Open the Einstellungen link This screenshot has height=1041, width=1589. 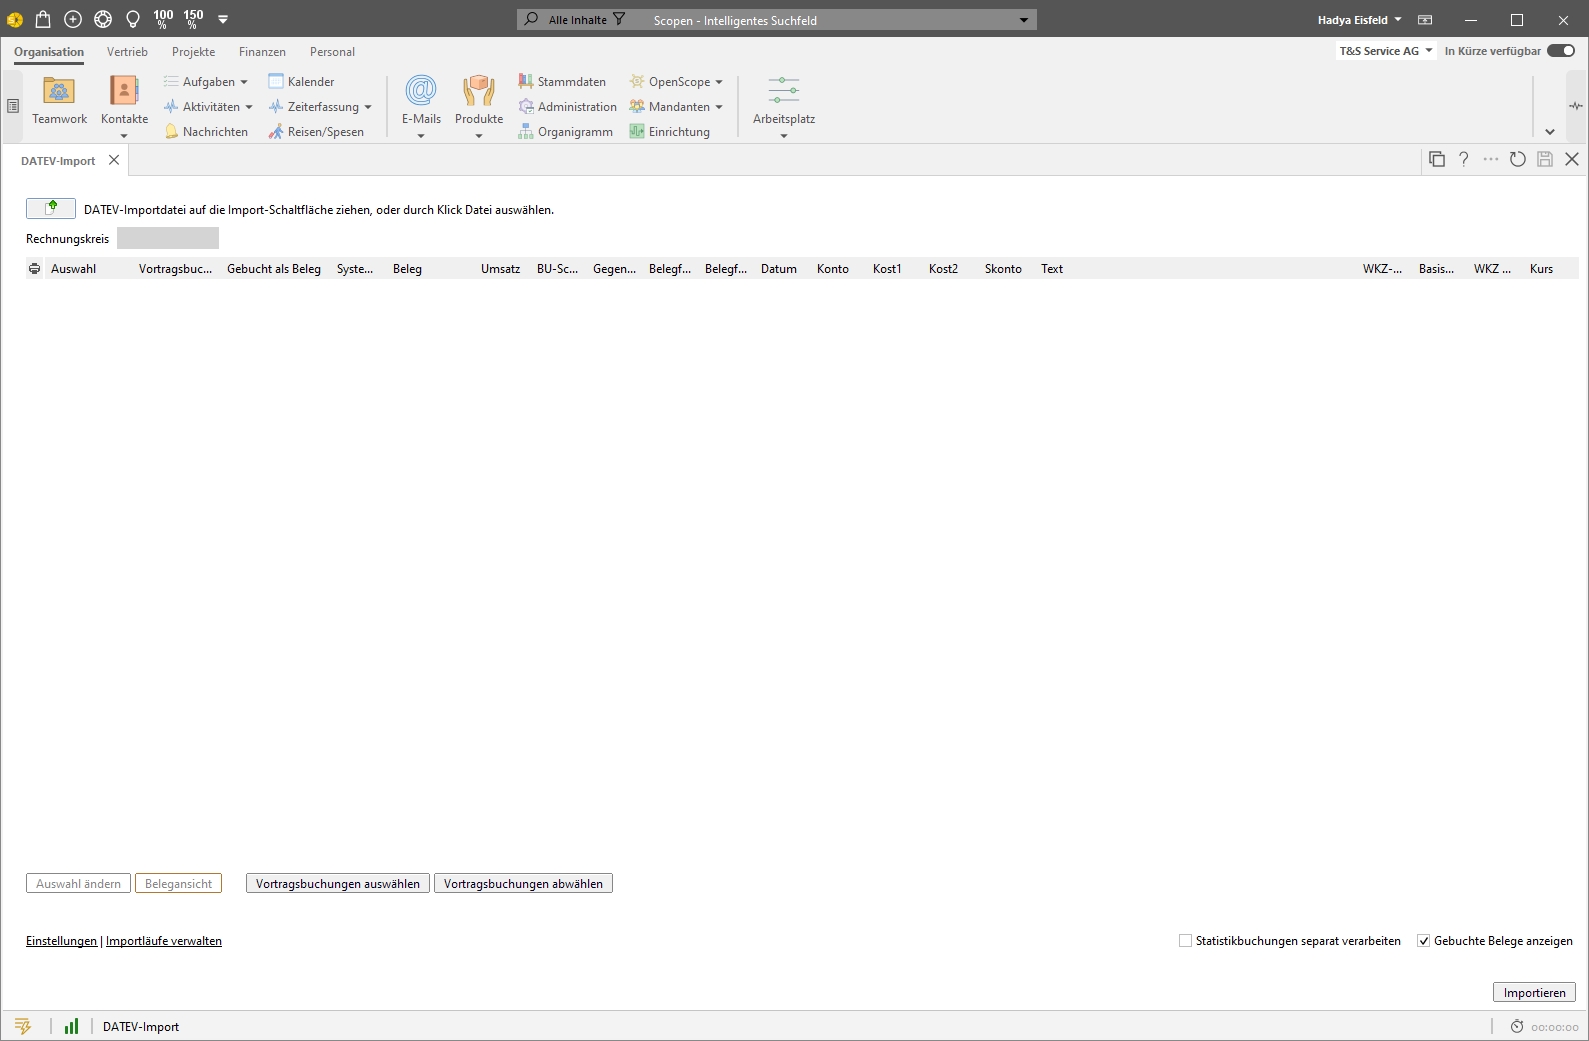[x=61, y=941]
